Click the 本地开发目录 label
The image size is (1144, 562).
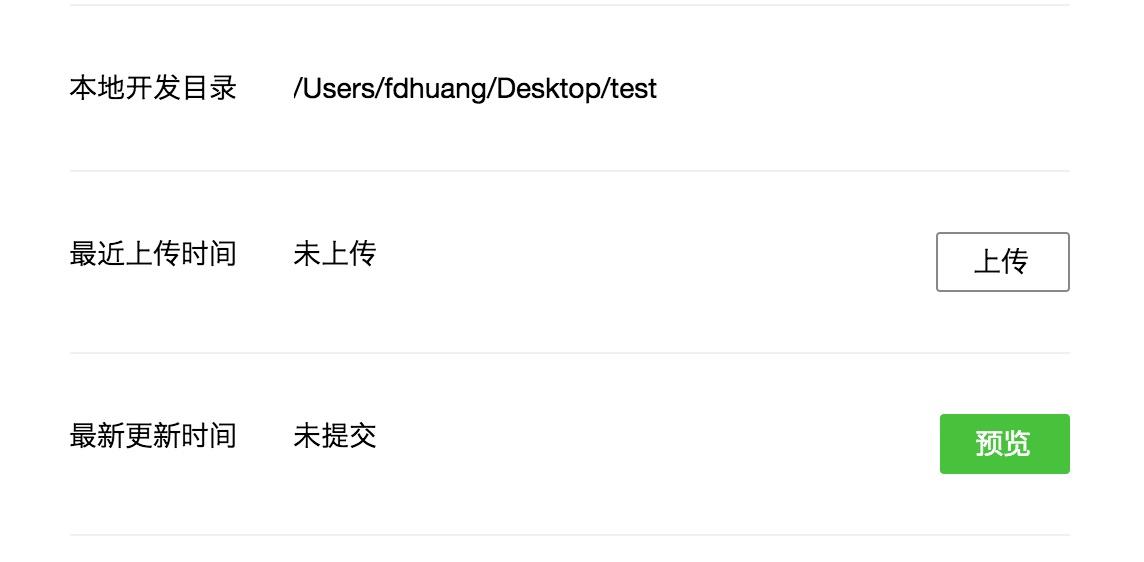tap(153, 88)
